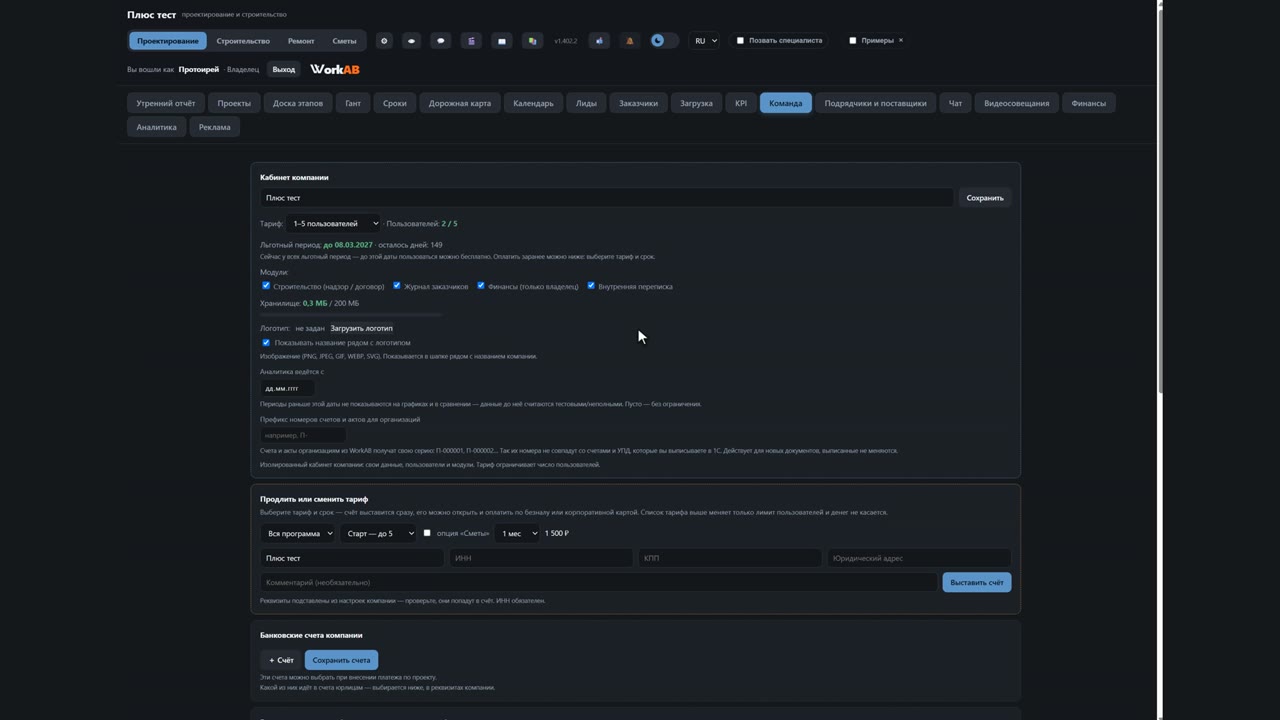This screenshot has width=1280, height=720.
Task: Enable the опция «Сметы» checkbox
Action: point(427,533)
